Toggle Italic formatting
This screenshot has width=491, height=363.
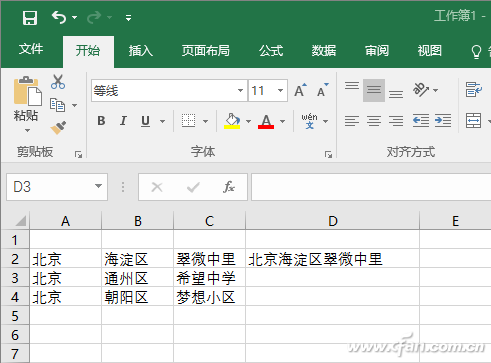tap(123, 121)
